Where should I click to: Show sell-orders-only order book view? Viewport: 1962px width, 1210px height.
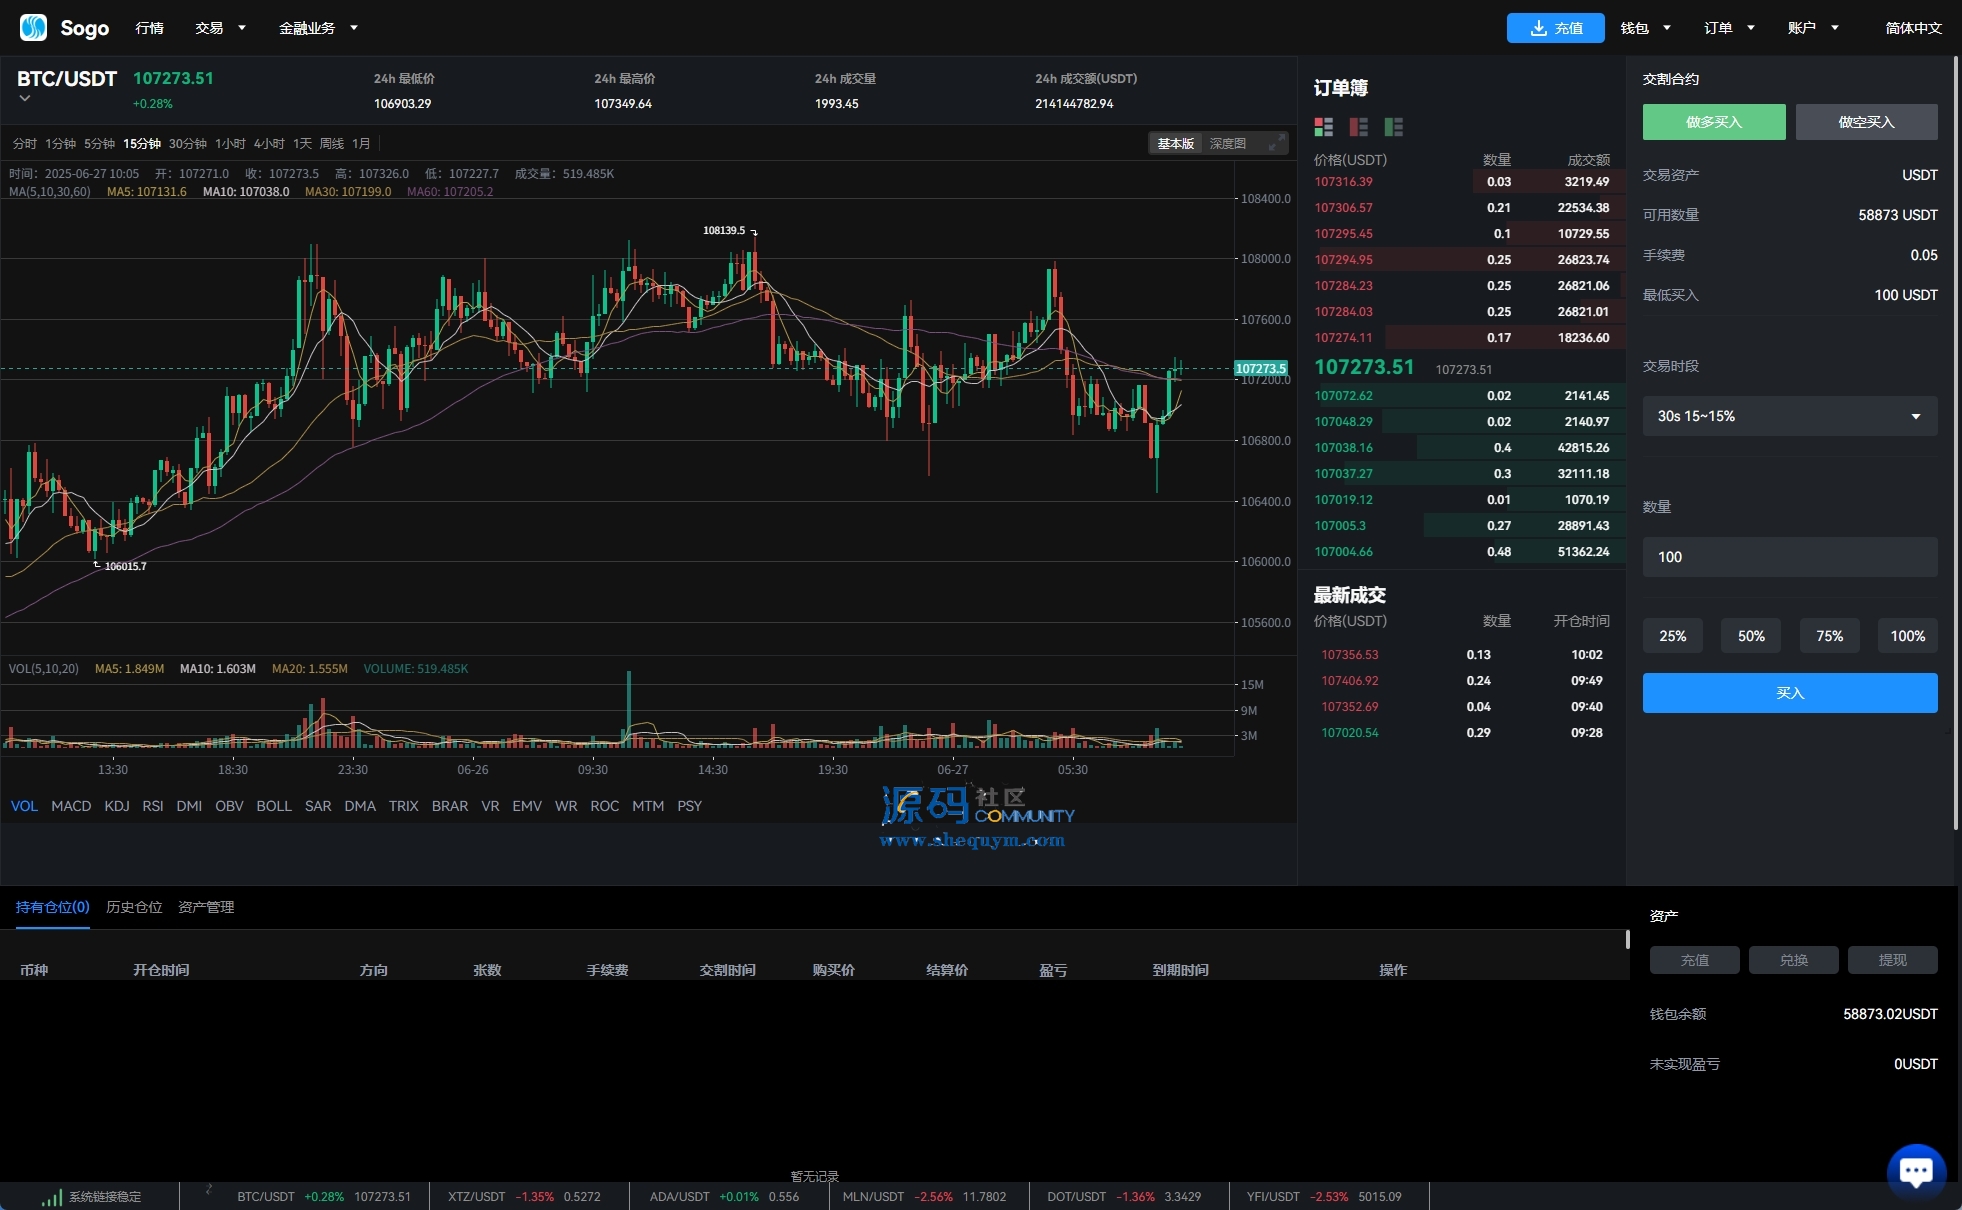tap(1358, 127)
